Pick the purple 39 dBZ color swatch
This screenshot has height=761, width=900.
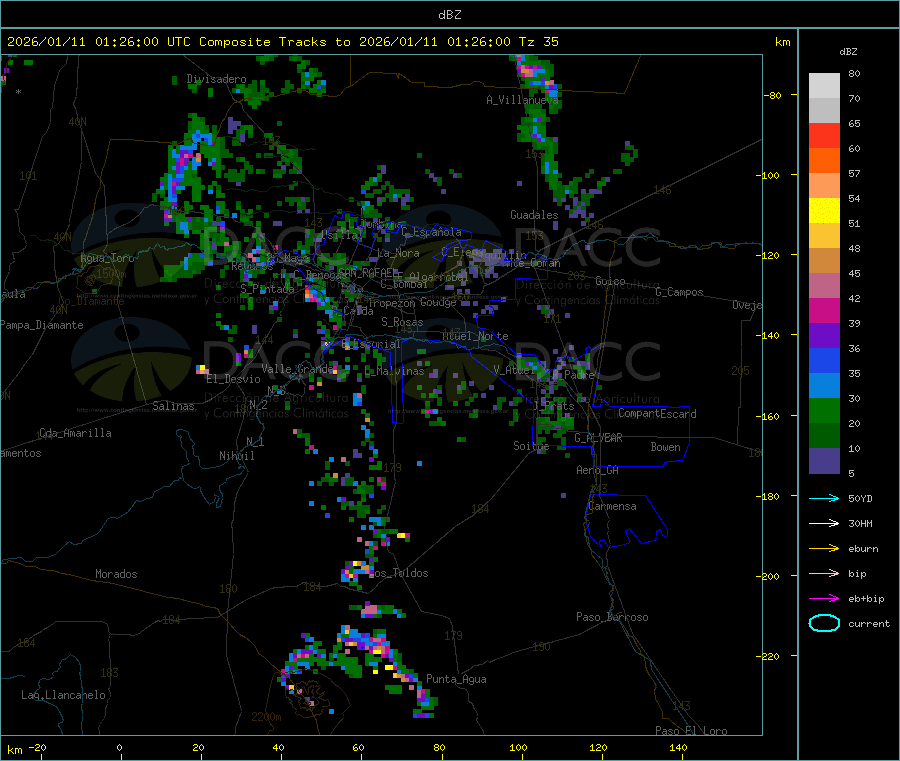(824, 336)
